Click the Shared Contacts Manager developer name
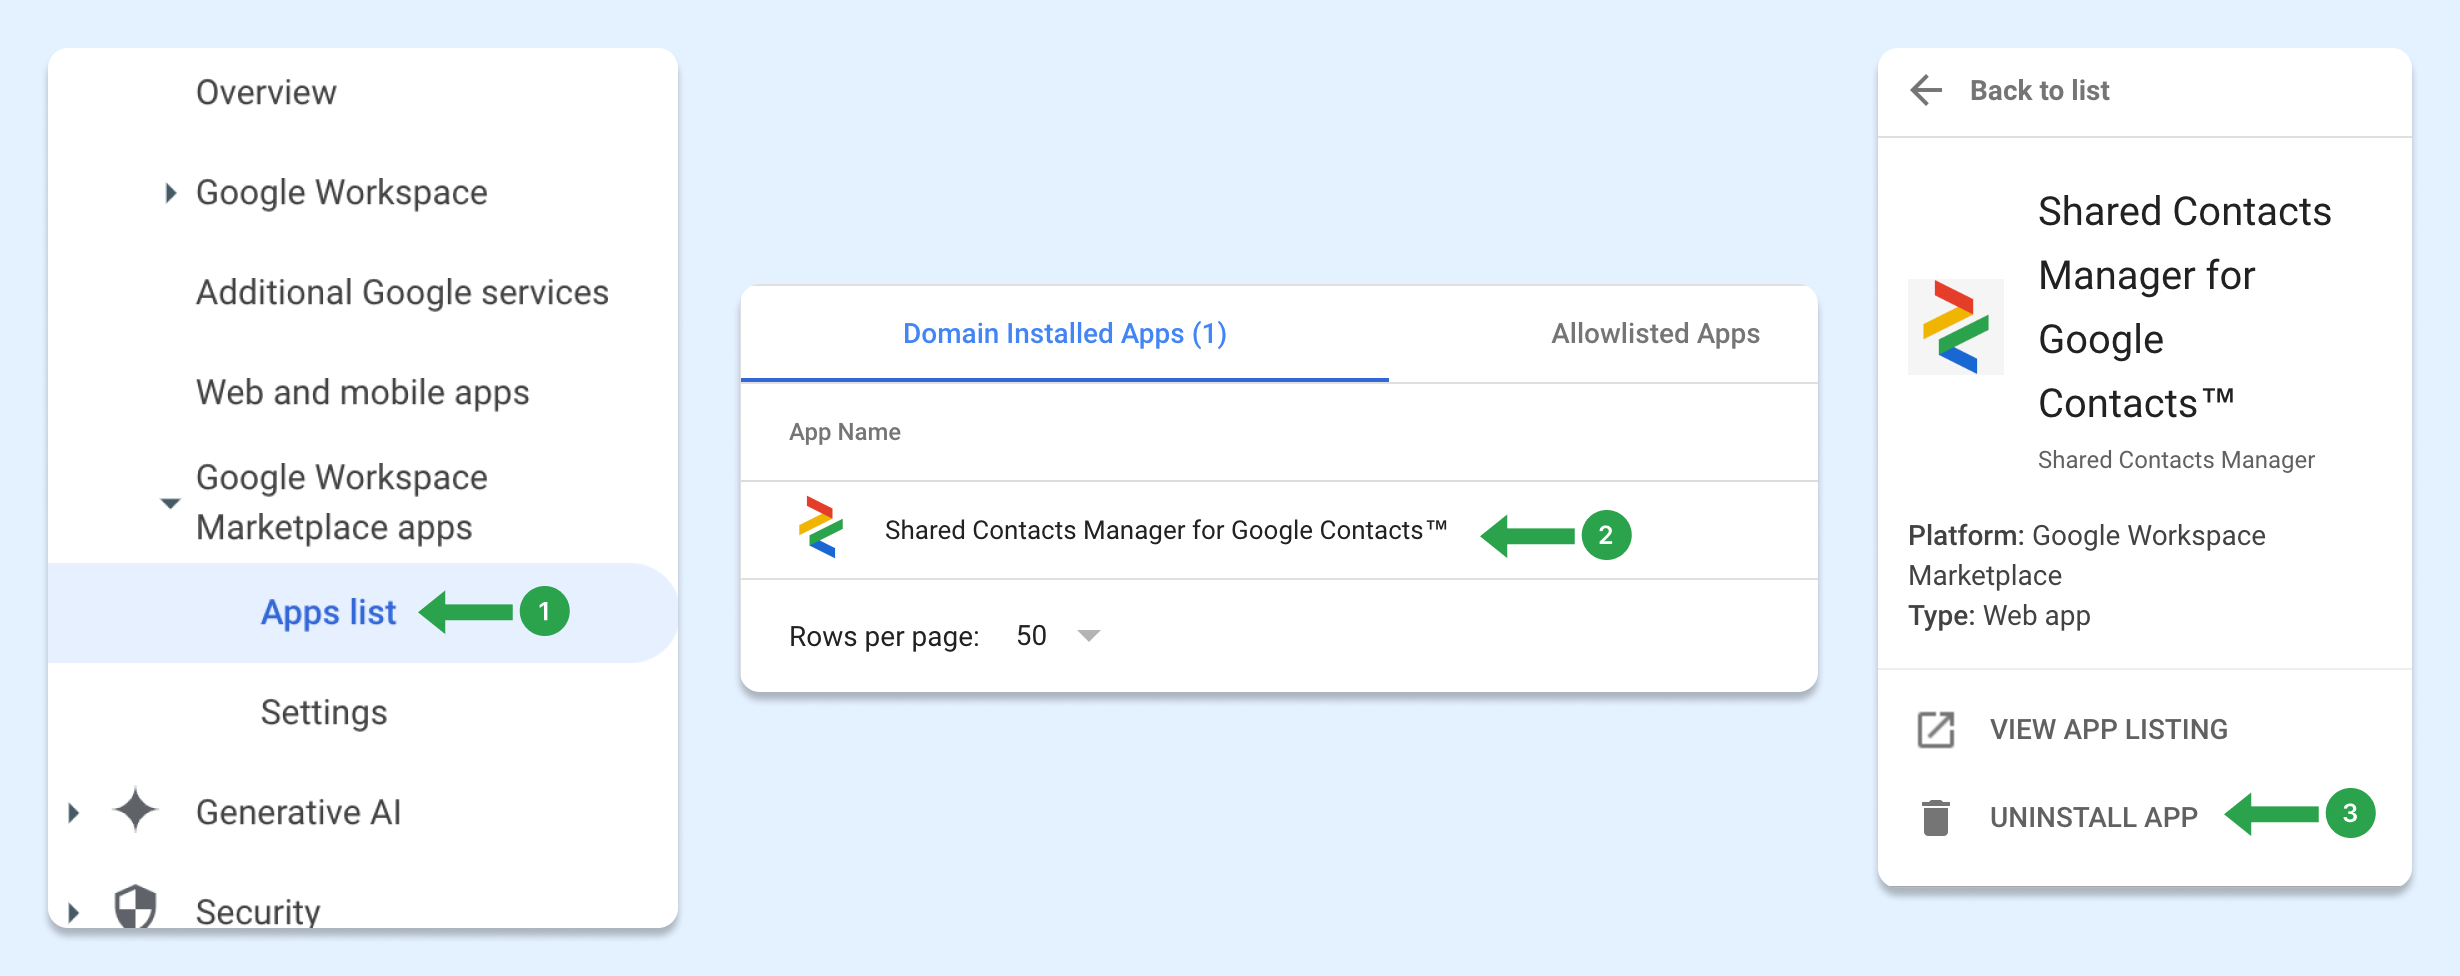The height and width of the screenshot is (976, 2460). point(2176,460)
